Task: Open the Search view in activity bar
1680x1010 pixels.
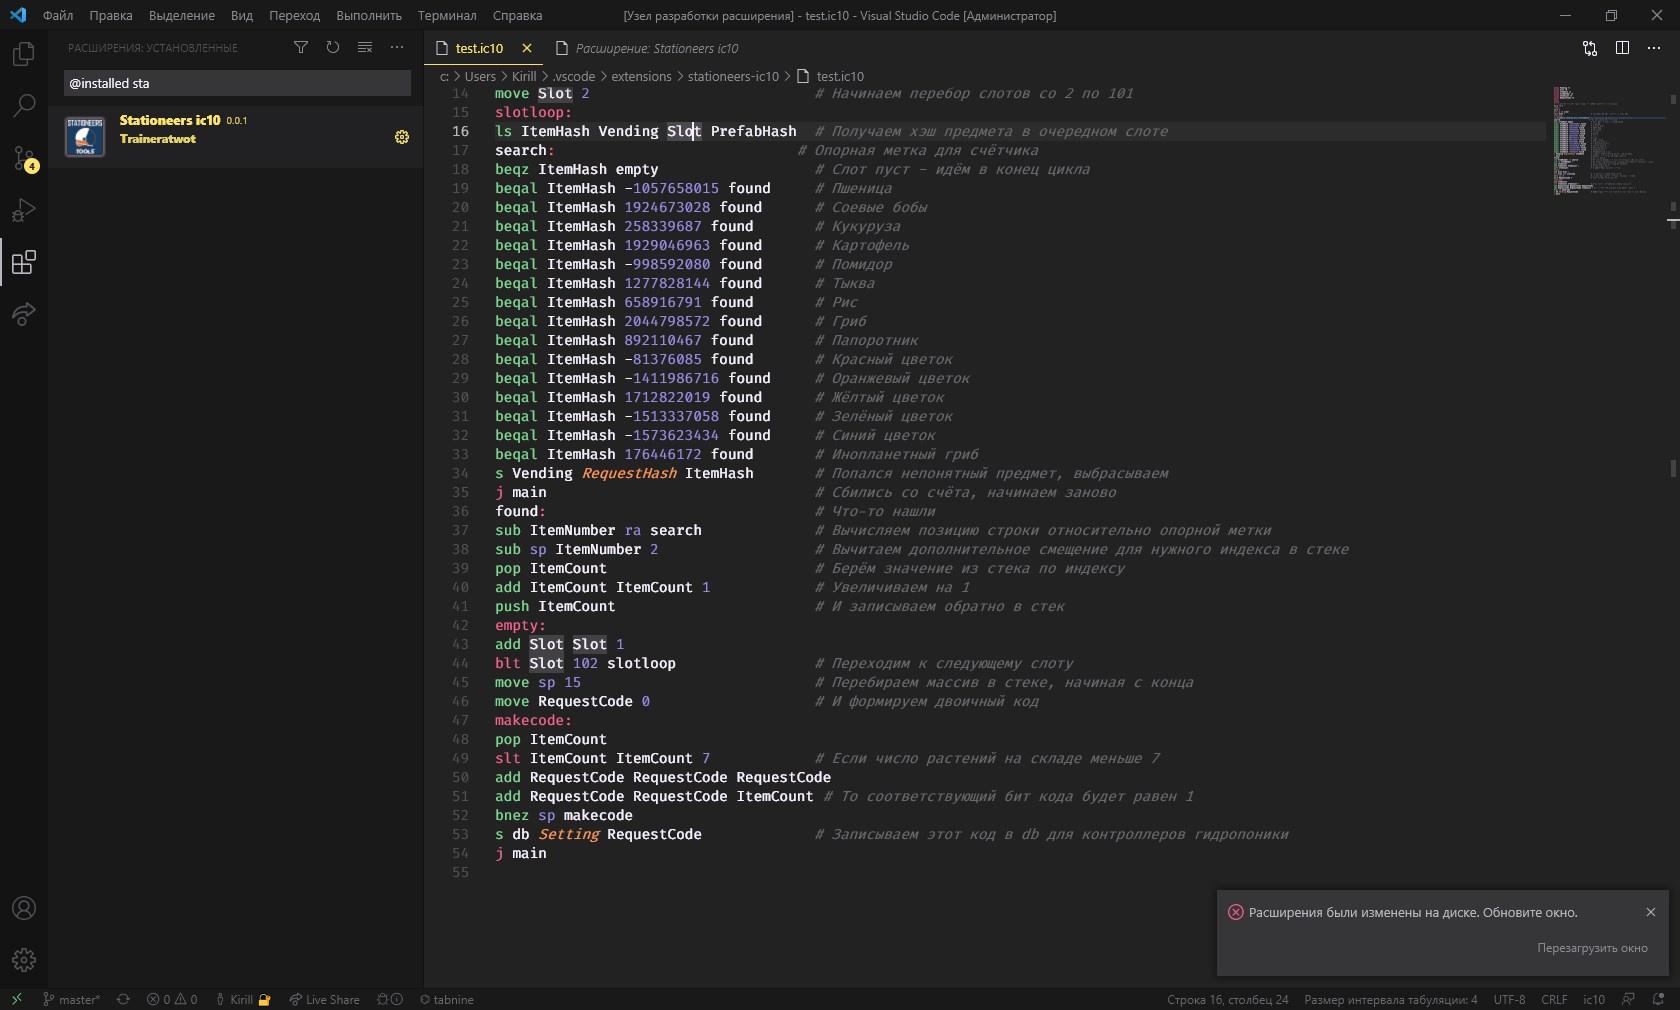Action: [x=24, y=106]
